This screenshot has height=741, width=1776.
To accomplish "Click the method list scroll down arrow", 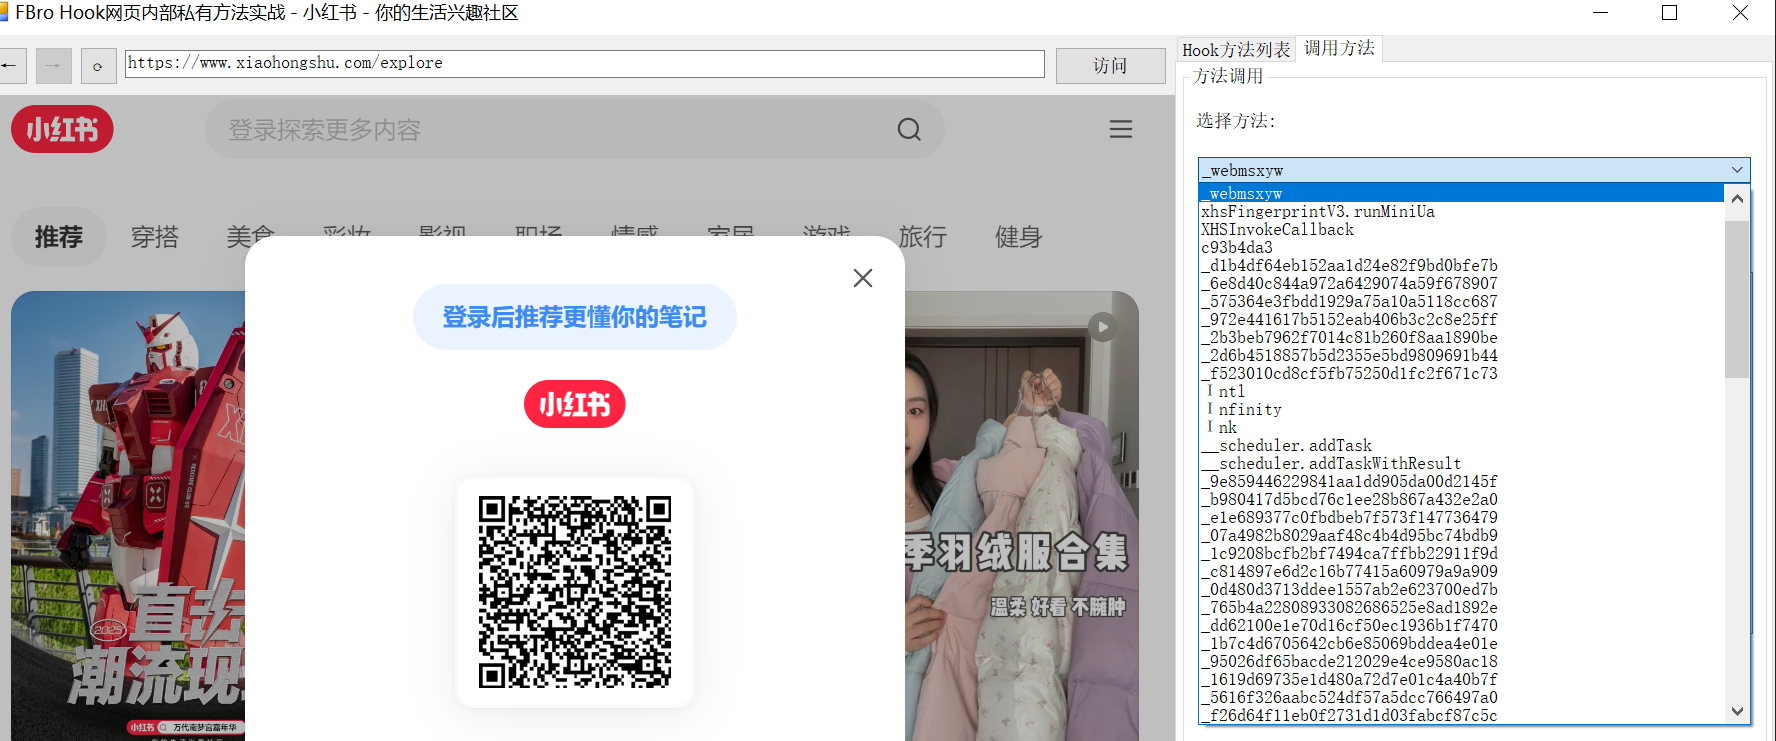I will point(1737,711).
